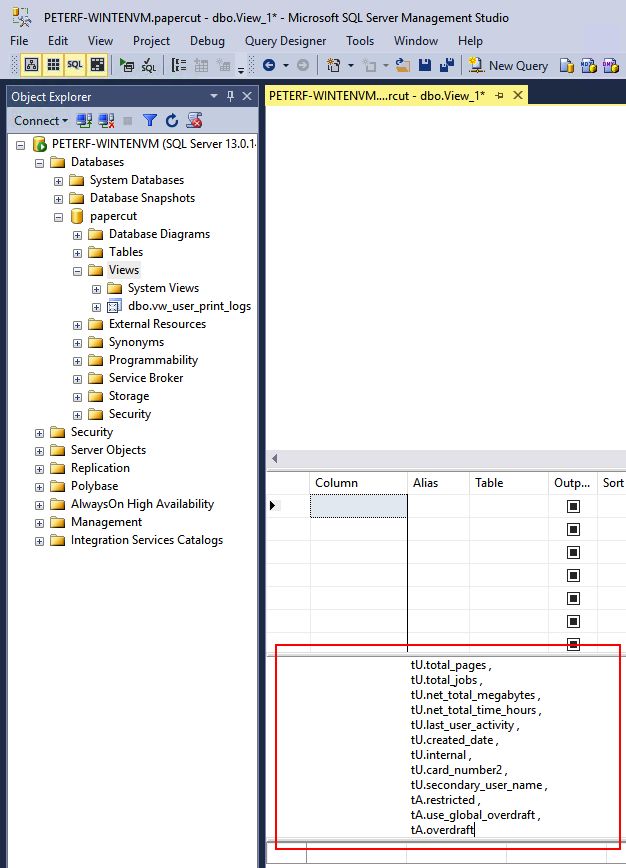Image resolution: width=626 pixels, height=868 pixels.
Task: Close the Object Explorer panel
Action: point(247,96)
